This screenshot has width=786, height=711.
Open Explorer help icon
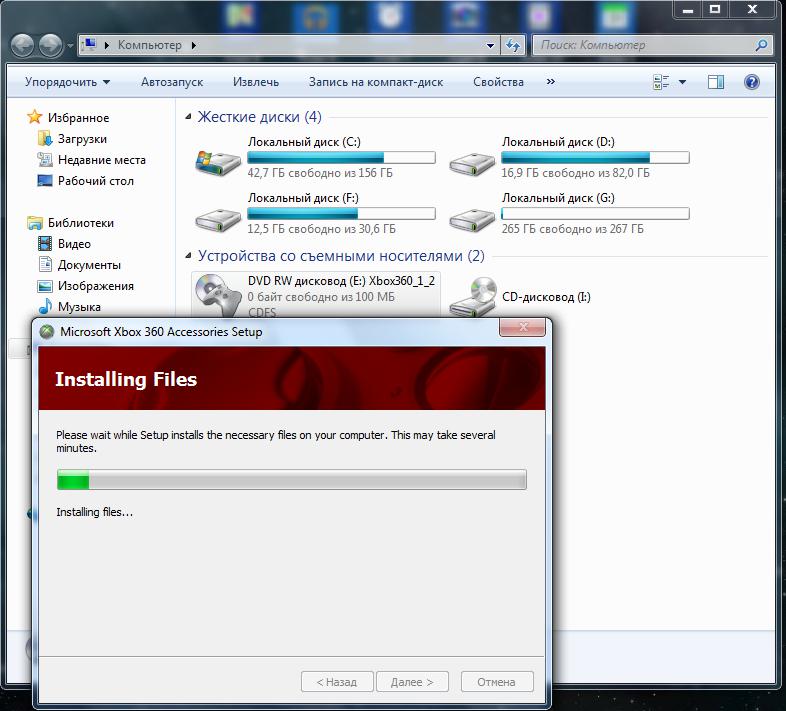pos(751,82)
